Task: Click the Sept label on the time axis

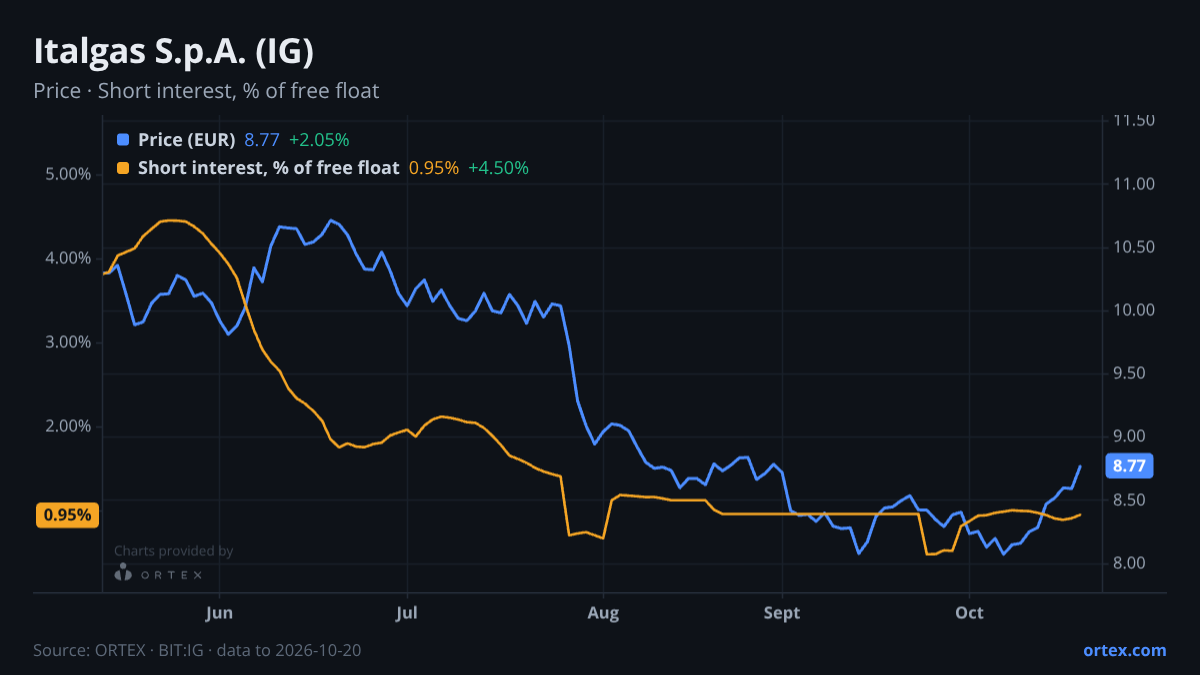Action: 782,613
